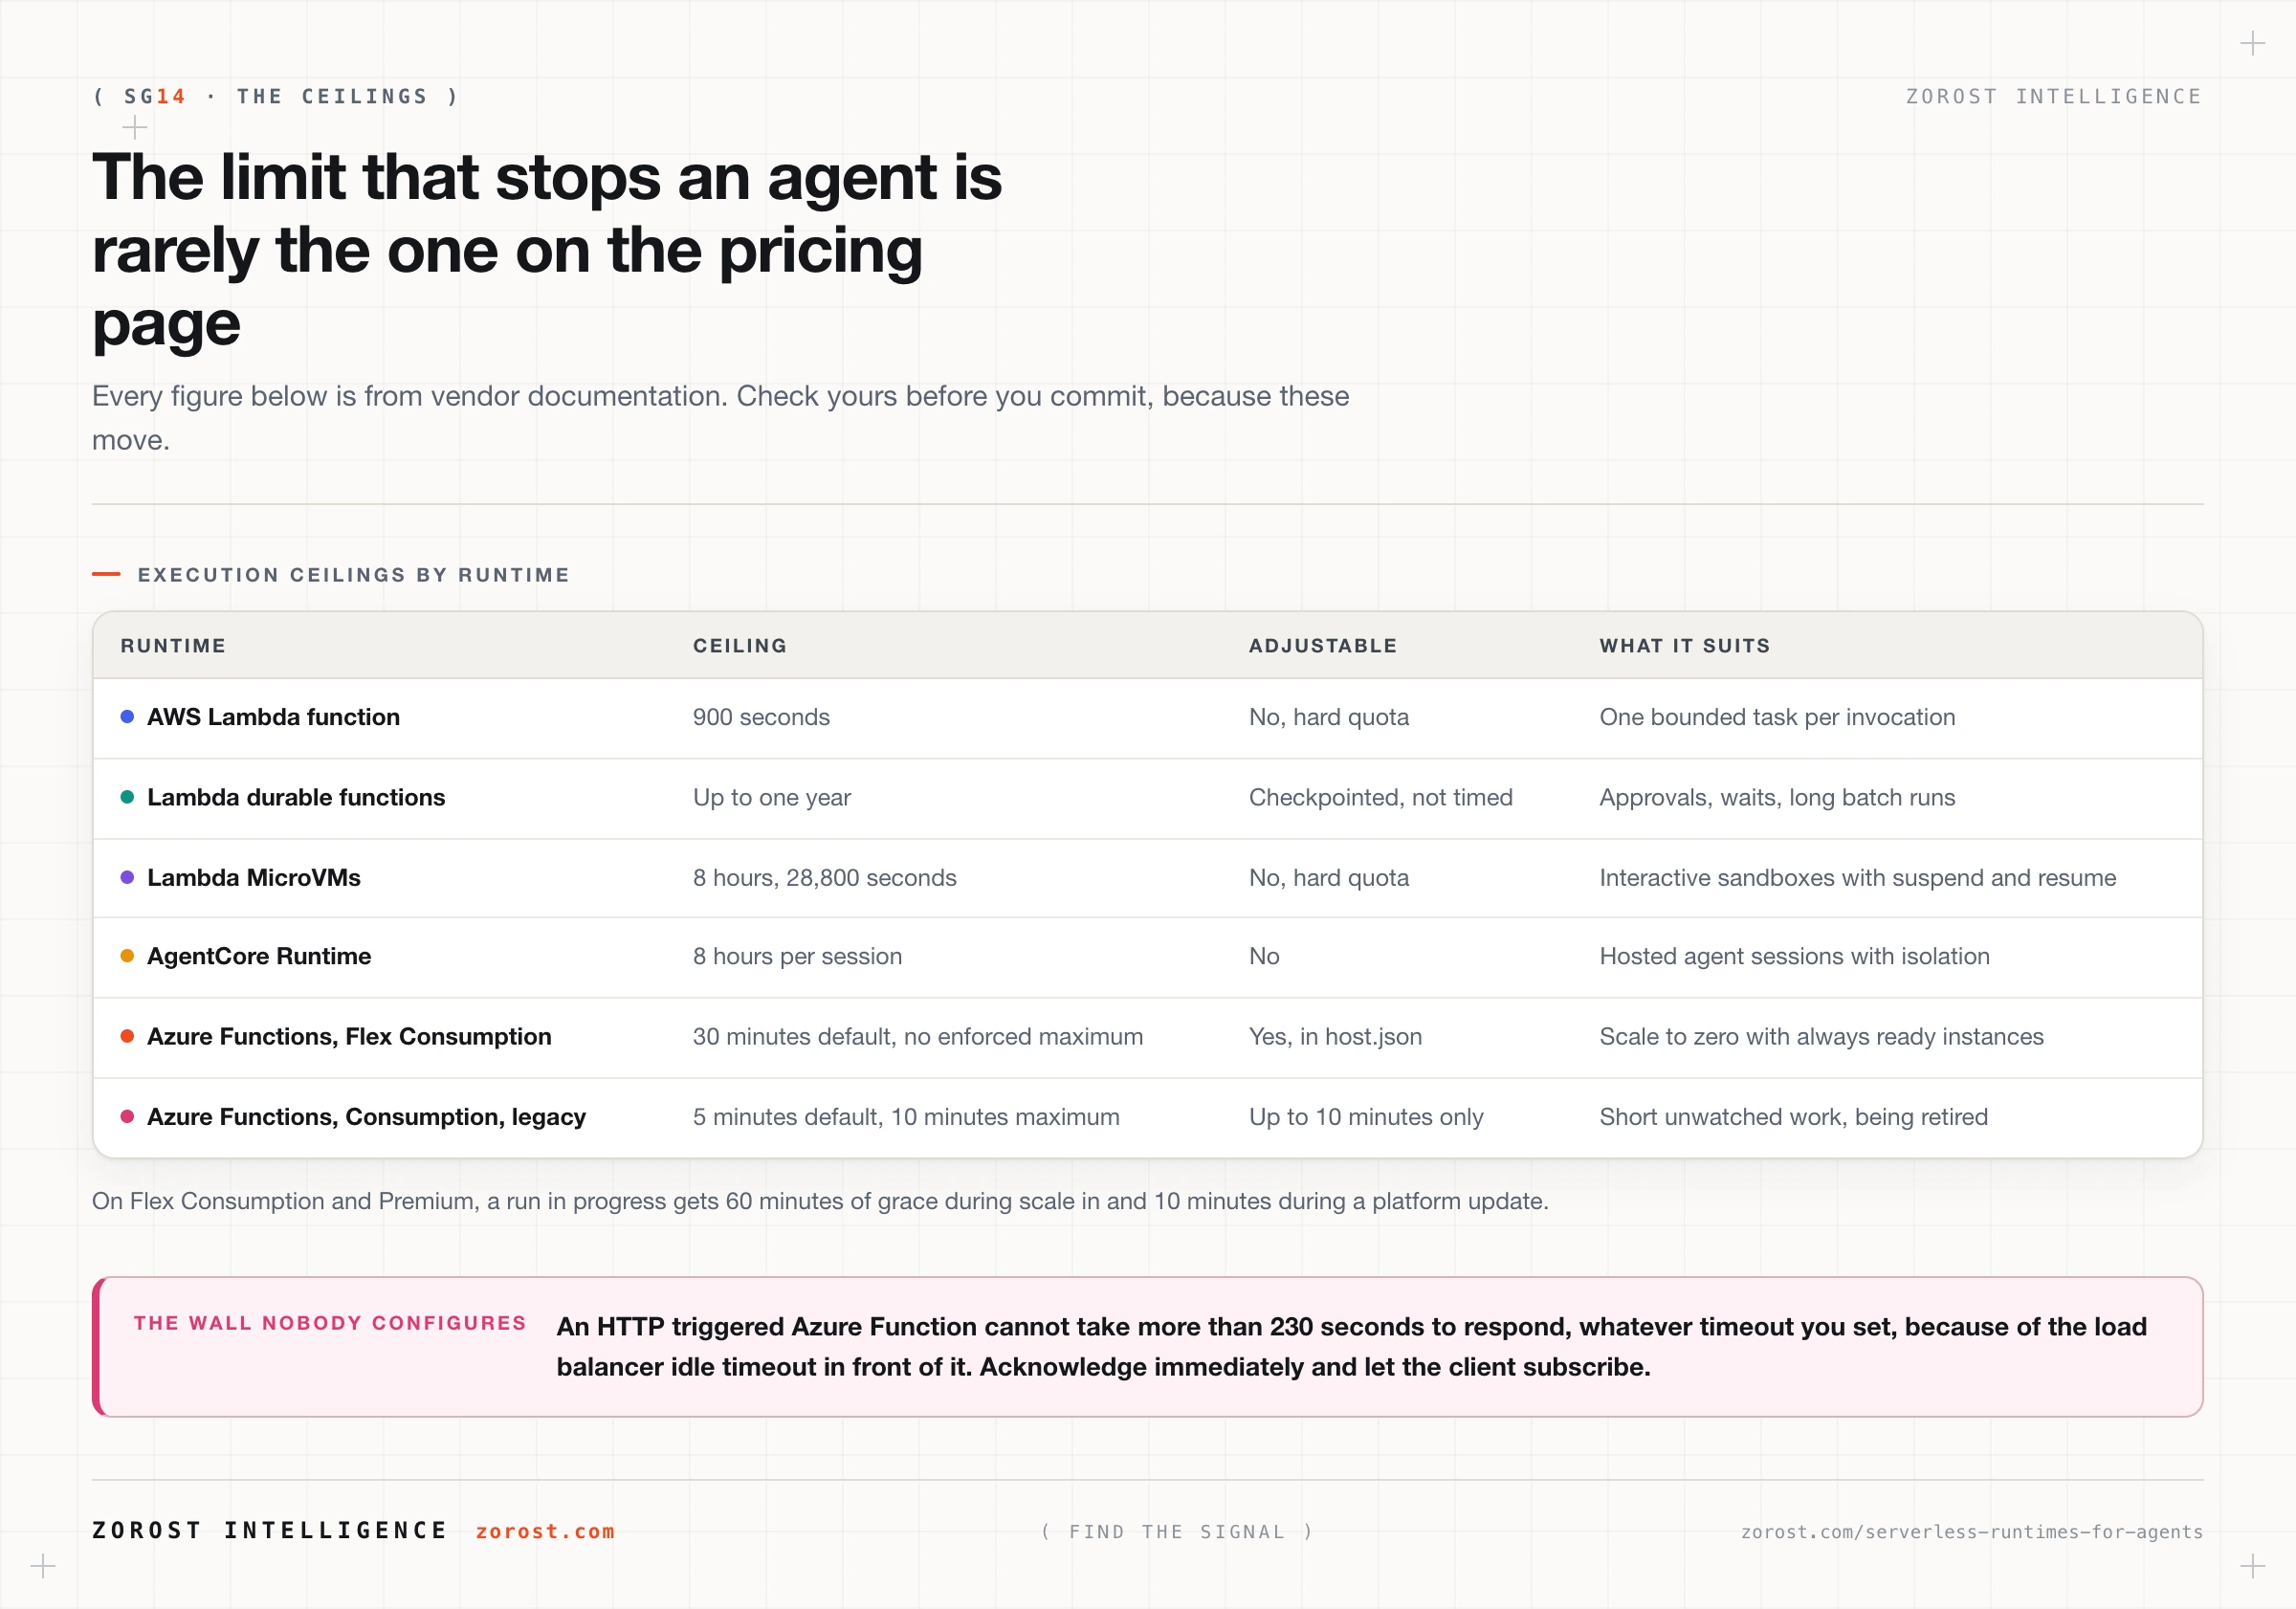Select 'Azure Functions, Flex Consumption' row name

pos(349,1036)
